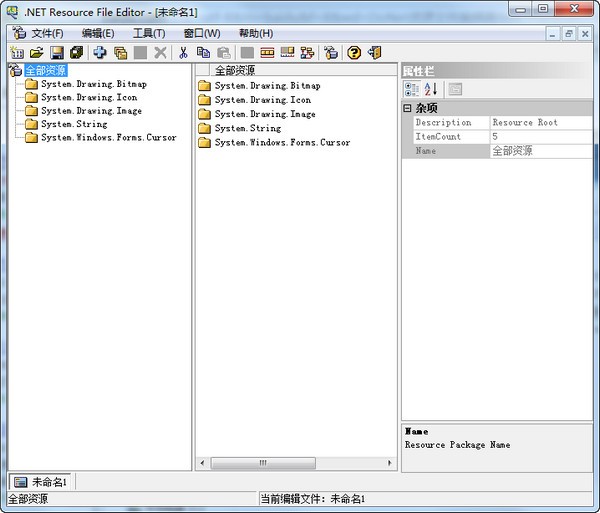Click the resource package icon before Help
This screenshot has height=513, width=600.
click(x=331, y=53)
